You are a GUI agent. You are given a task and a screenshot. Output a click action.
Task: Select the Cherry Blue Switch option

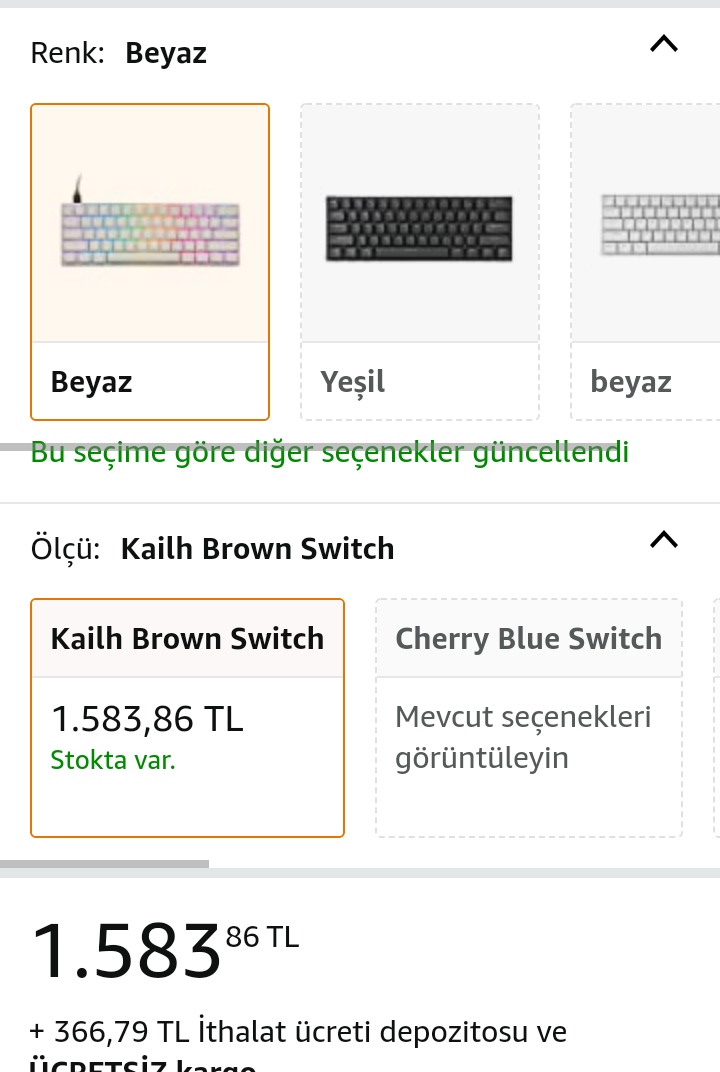pyautogui.click(x=528, y=639)
